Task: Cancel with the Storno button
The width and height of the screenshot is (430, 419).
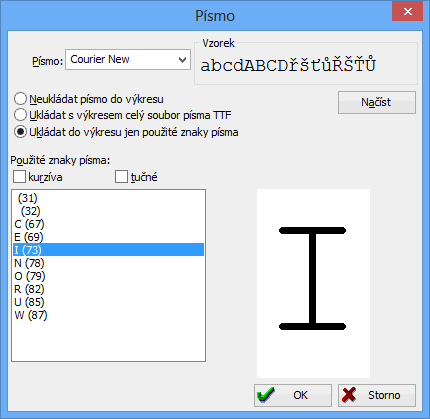Action: [377, 395]
